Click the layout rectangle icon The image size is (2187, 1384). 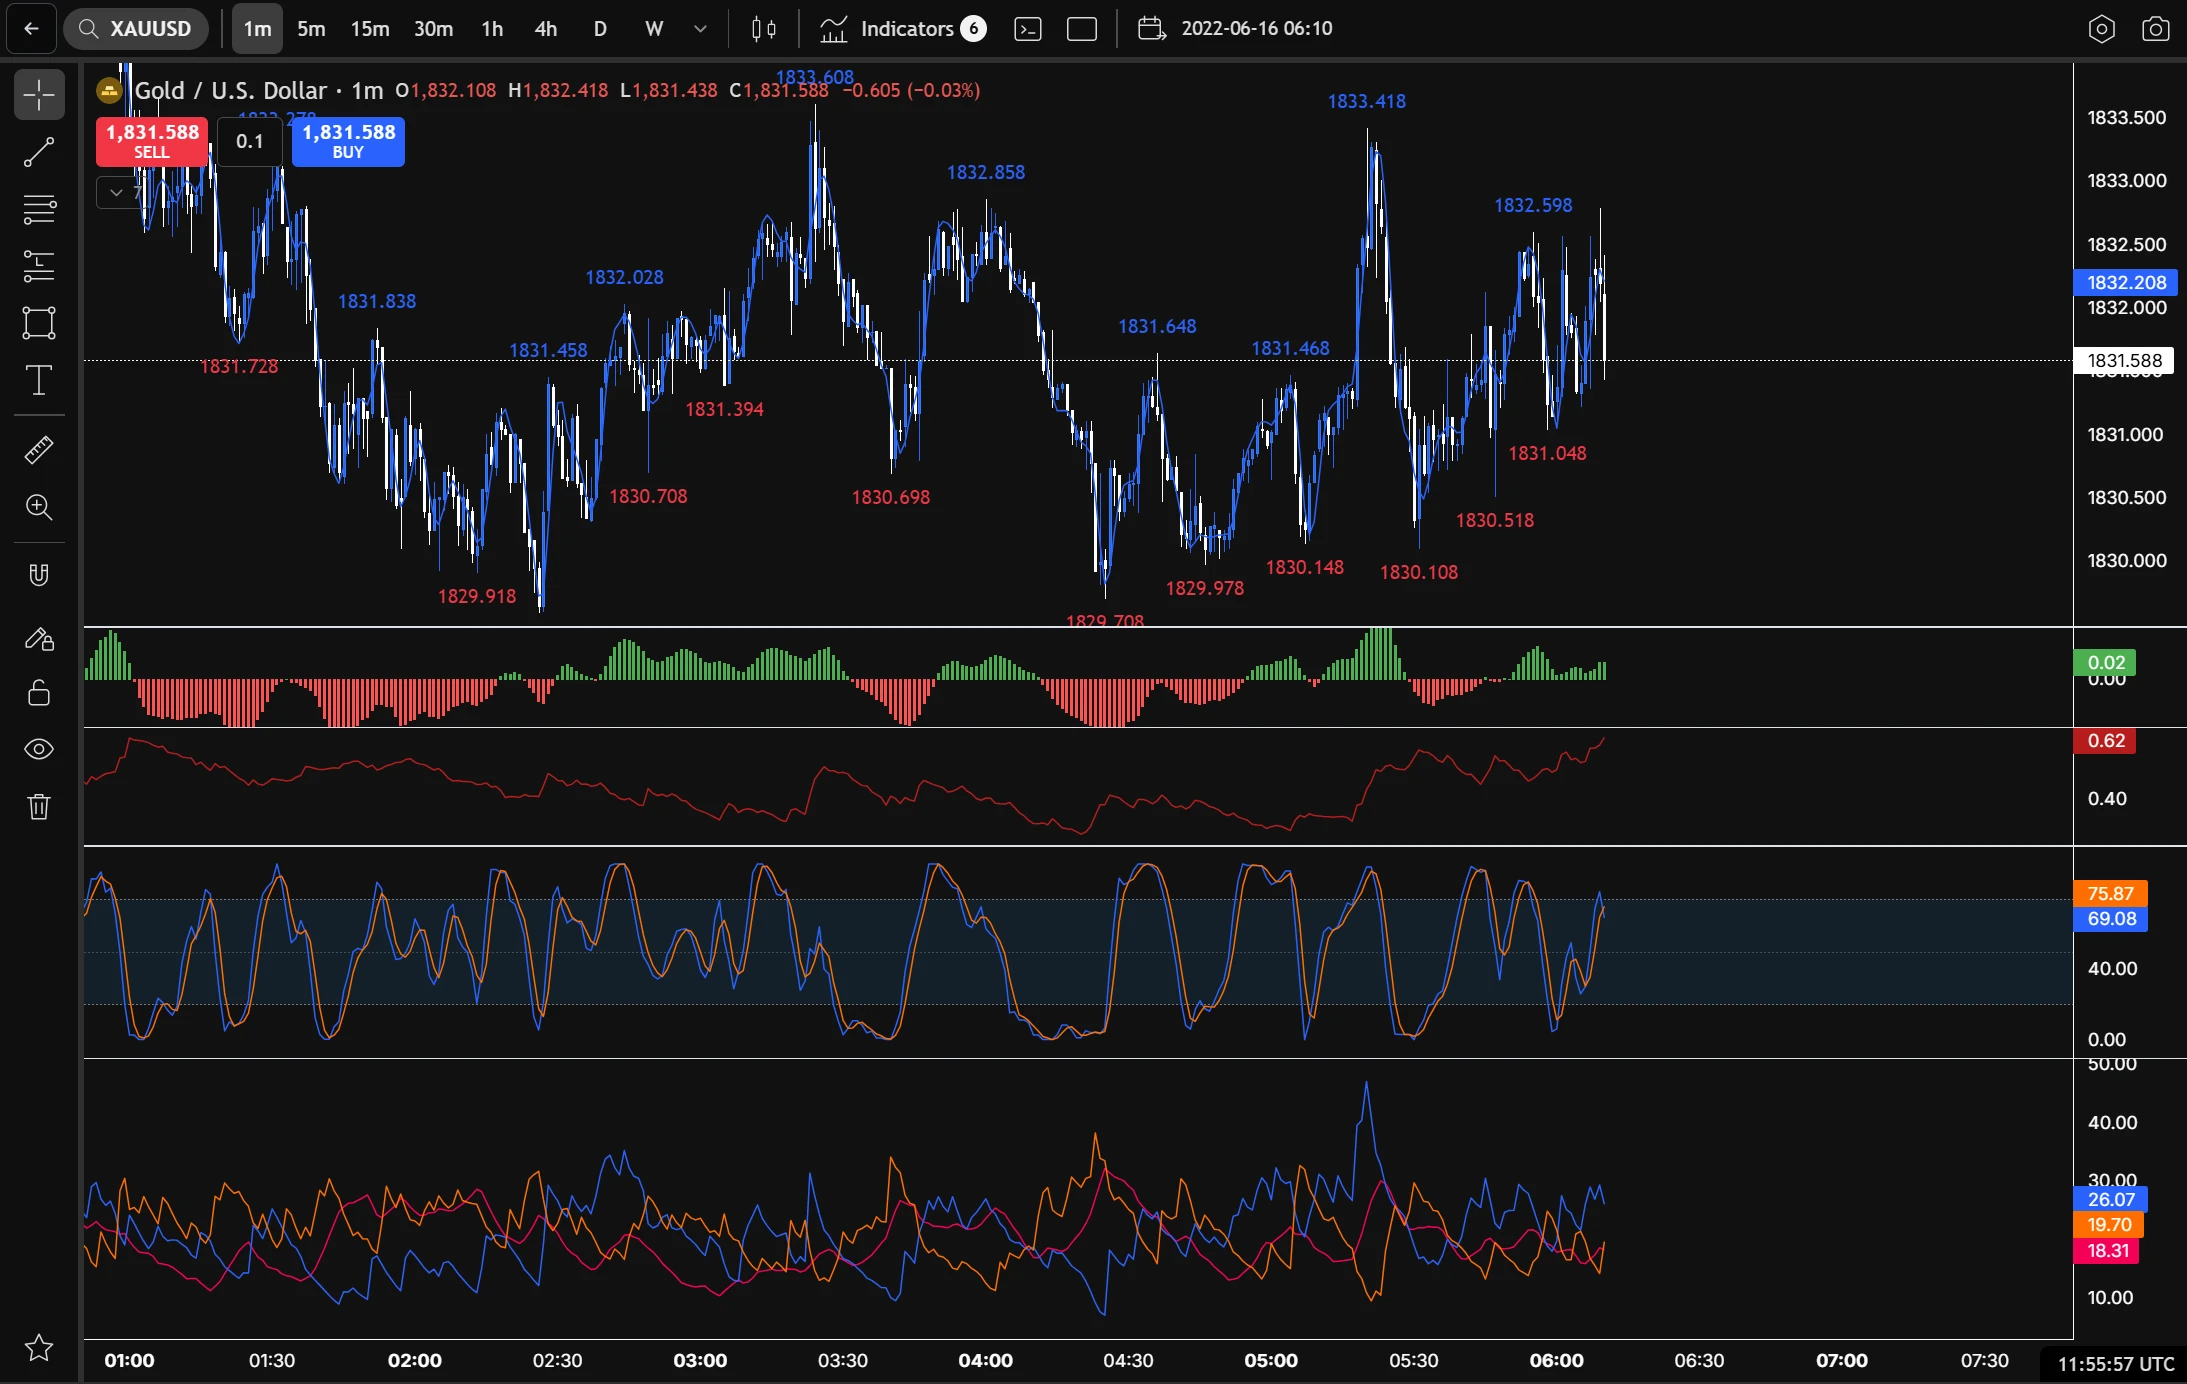pyautogui.click(x=1082, y=29)
